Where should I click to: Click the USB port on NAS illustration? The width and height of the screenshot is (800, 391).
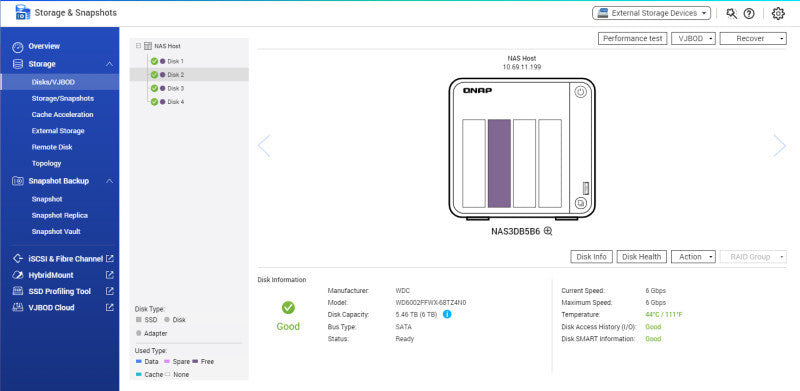tap(585, 187)
